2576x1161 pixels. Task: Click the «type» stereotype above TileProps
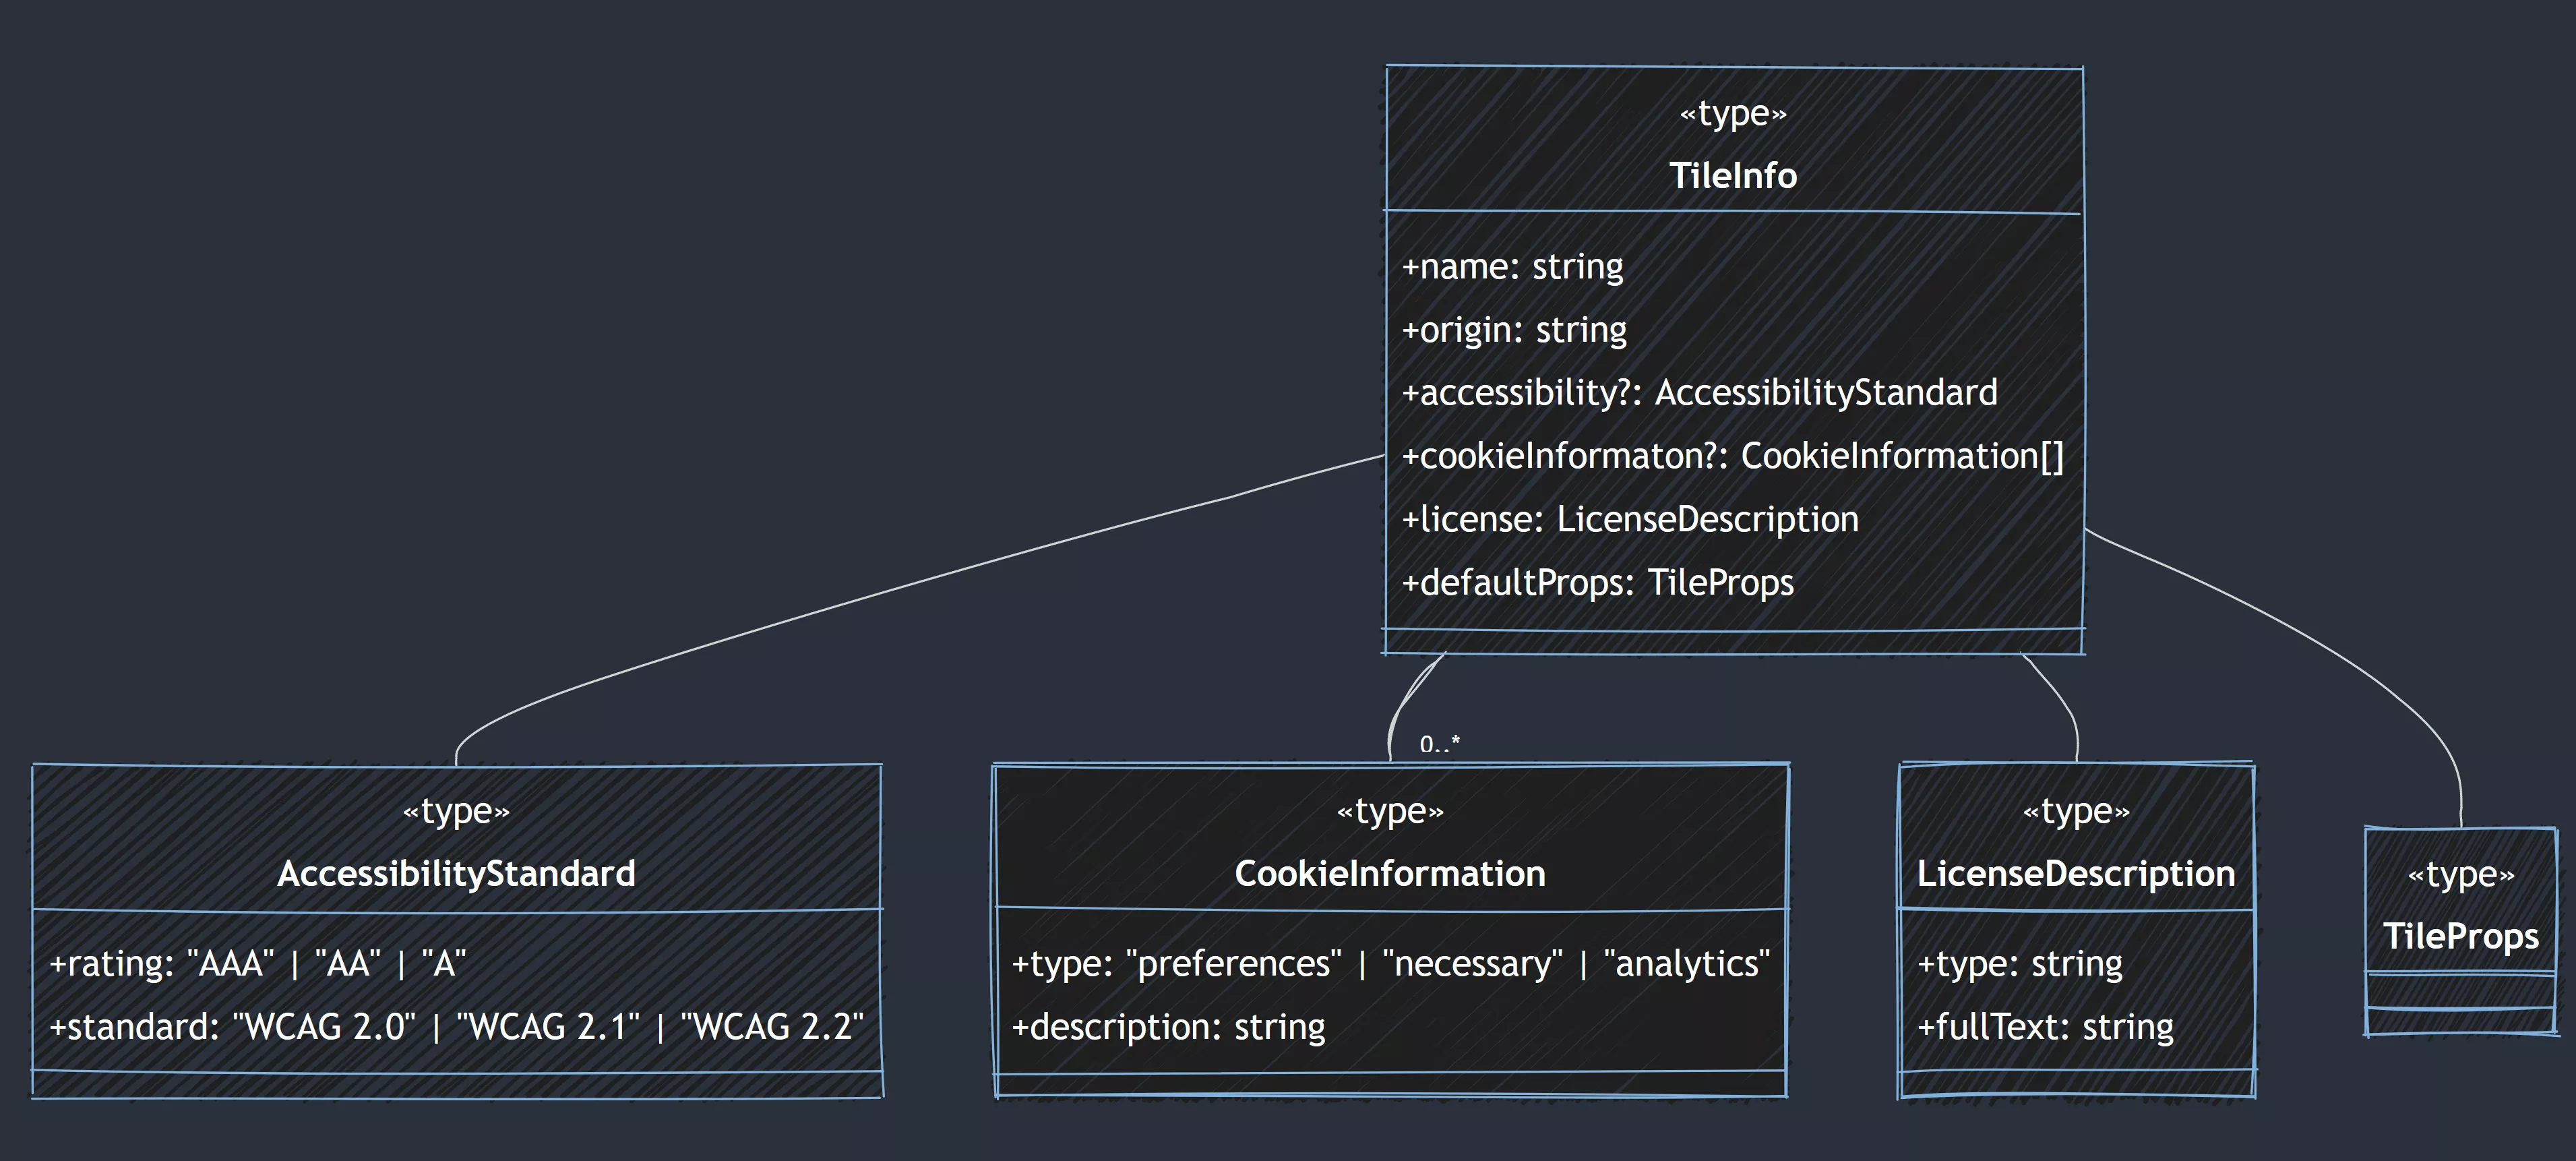click(2460, 875)
